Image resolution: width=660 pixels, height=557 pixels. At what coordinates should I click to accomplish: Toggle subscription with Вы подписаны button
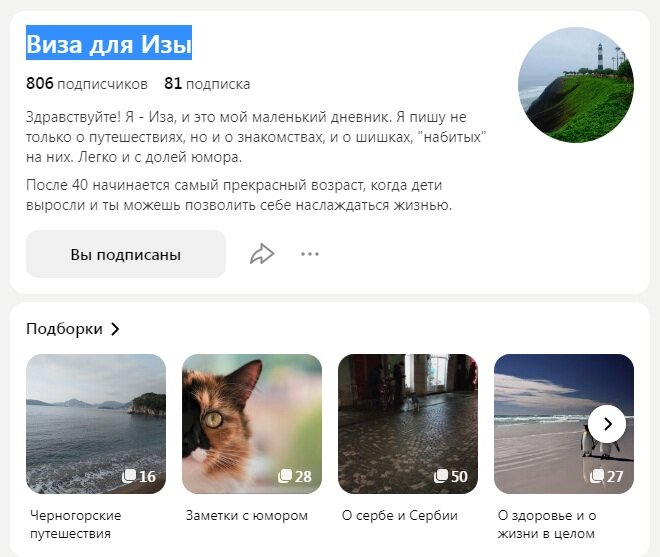click(x=126, y=254)
